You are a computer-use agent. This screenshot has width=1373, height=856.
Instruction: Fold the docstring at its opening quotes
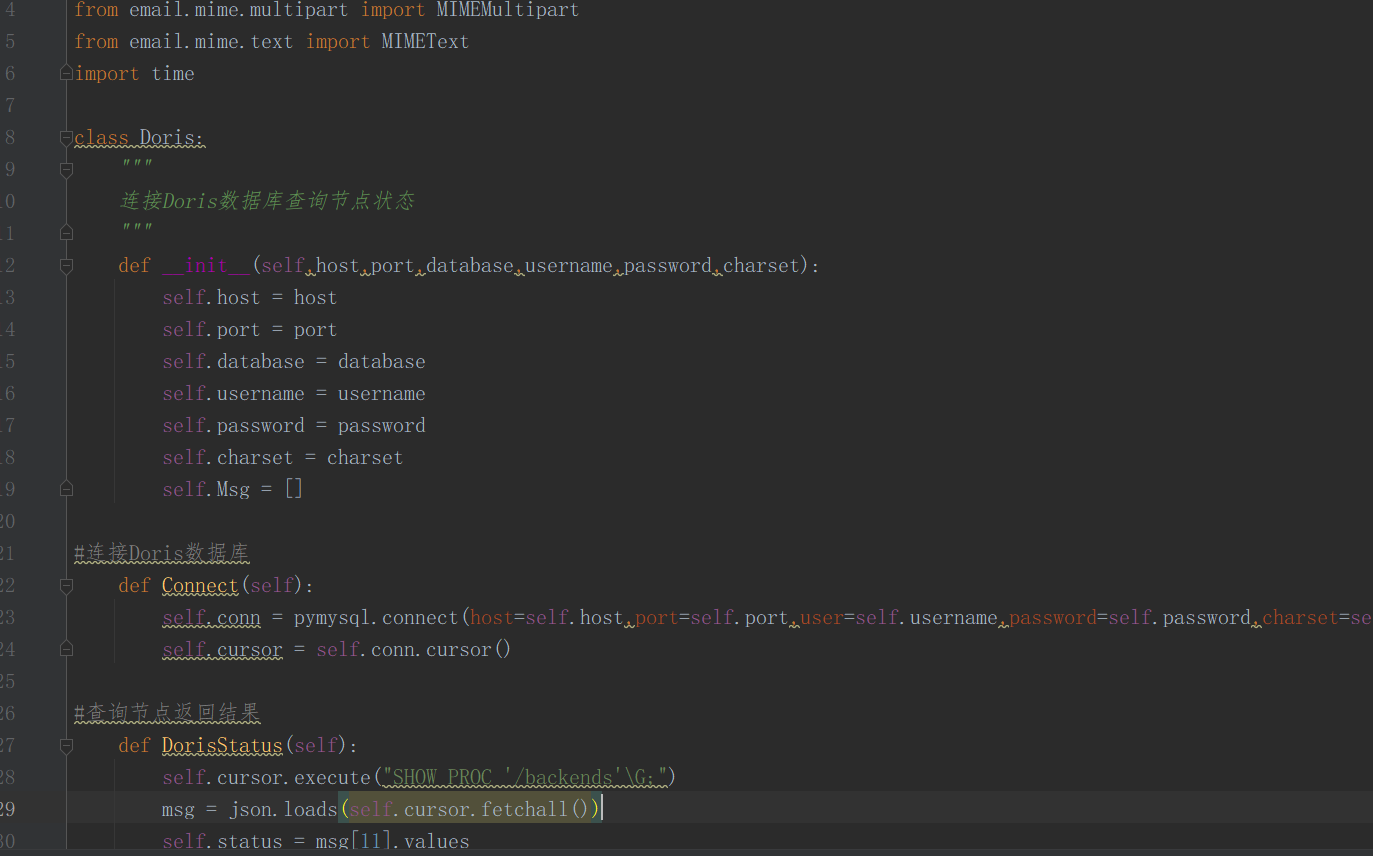tap(66, 169)
